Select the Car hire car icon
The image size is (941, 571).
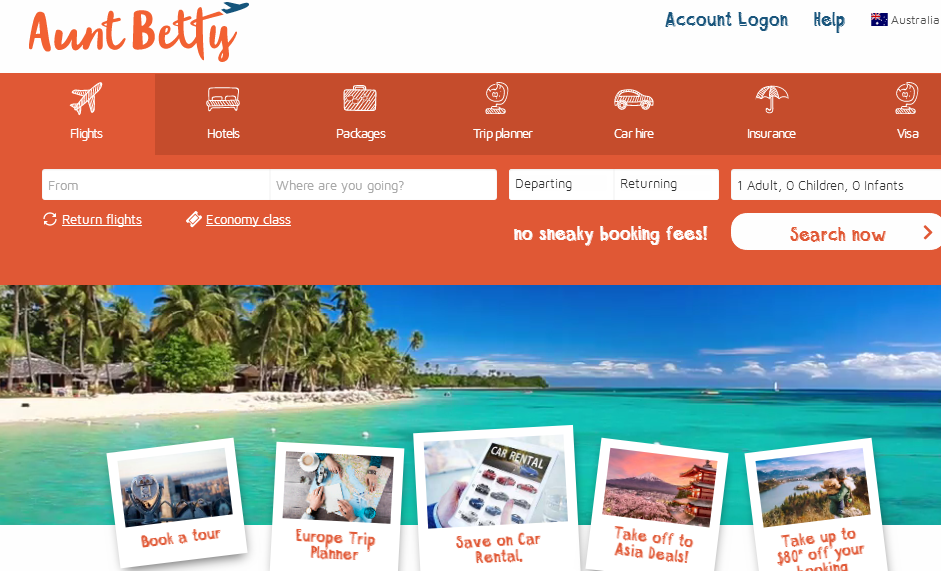click(634, 99)
